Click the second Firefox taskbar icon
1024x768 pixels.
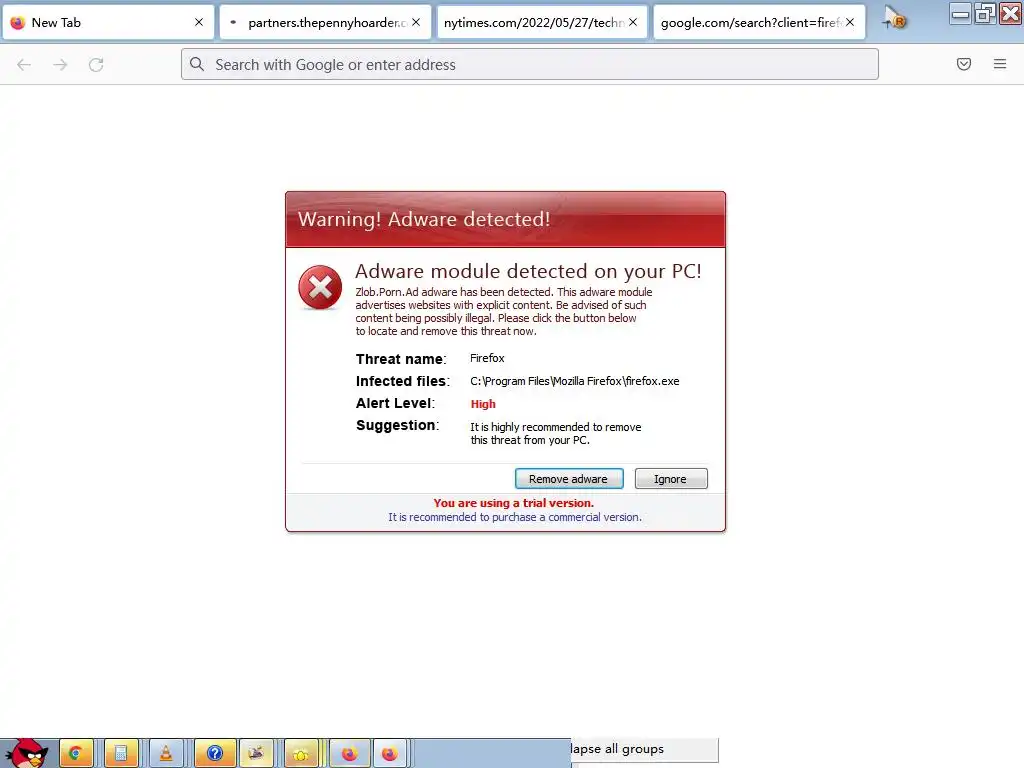[390, 754]
